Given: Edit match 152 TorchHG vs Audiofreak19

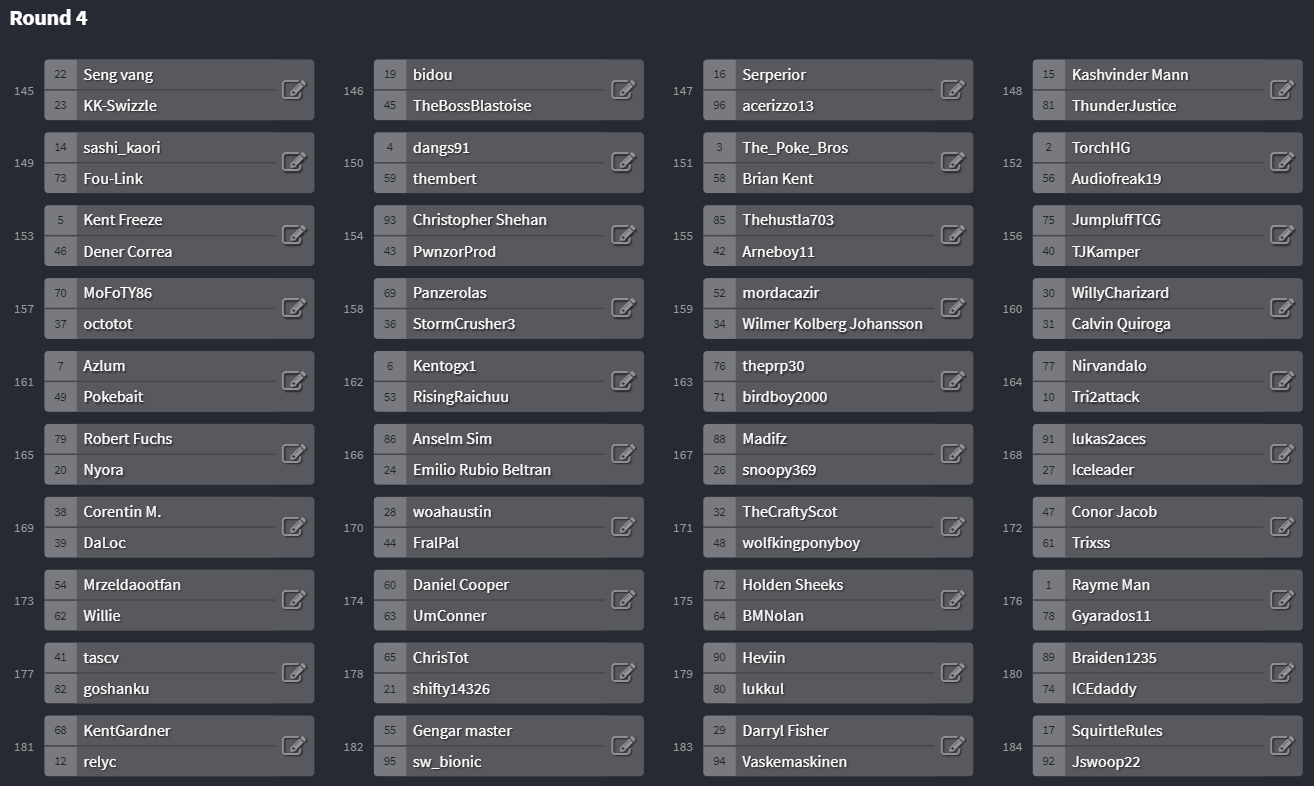Looking at the screenshot, I should (x=1282, y=162).
